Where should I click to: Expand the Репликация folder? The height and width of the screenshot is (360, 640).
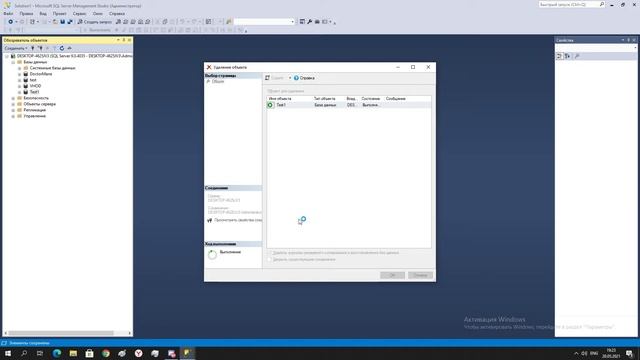tap(13, 110)
